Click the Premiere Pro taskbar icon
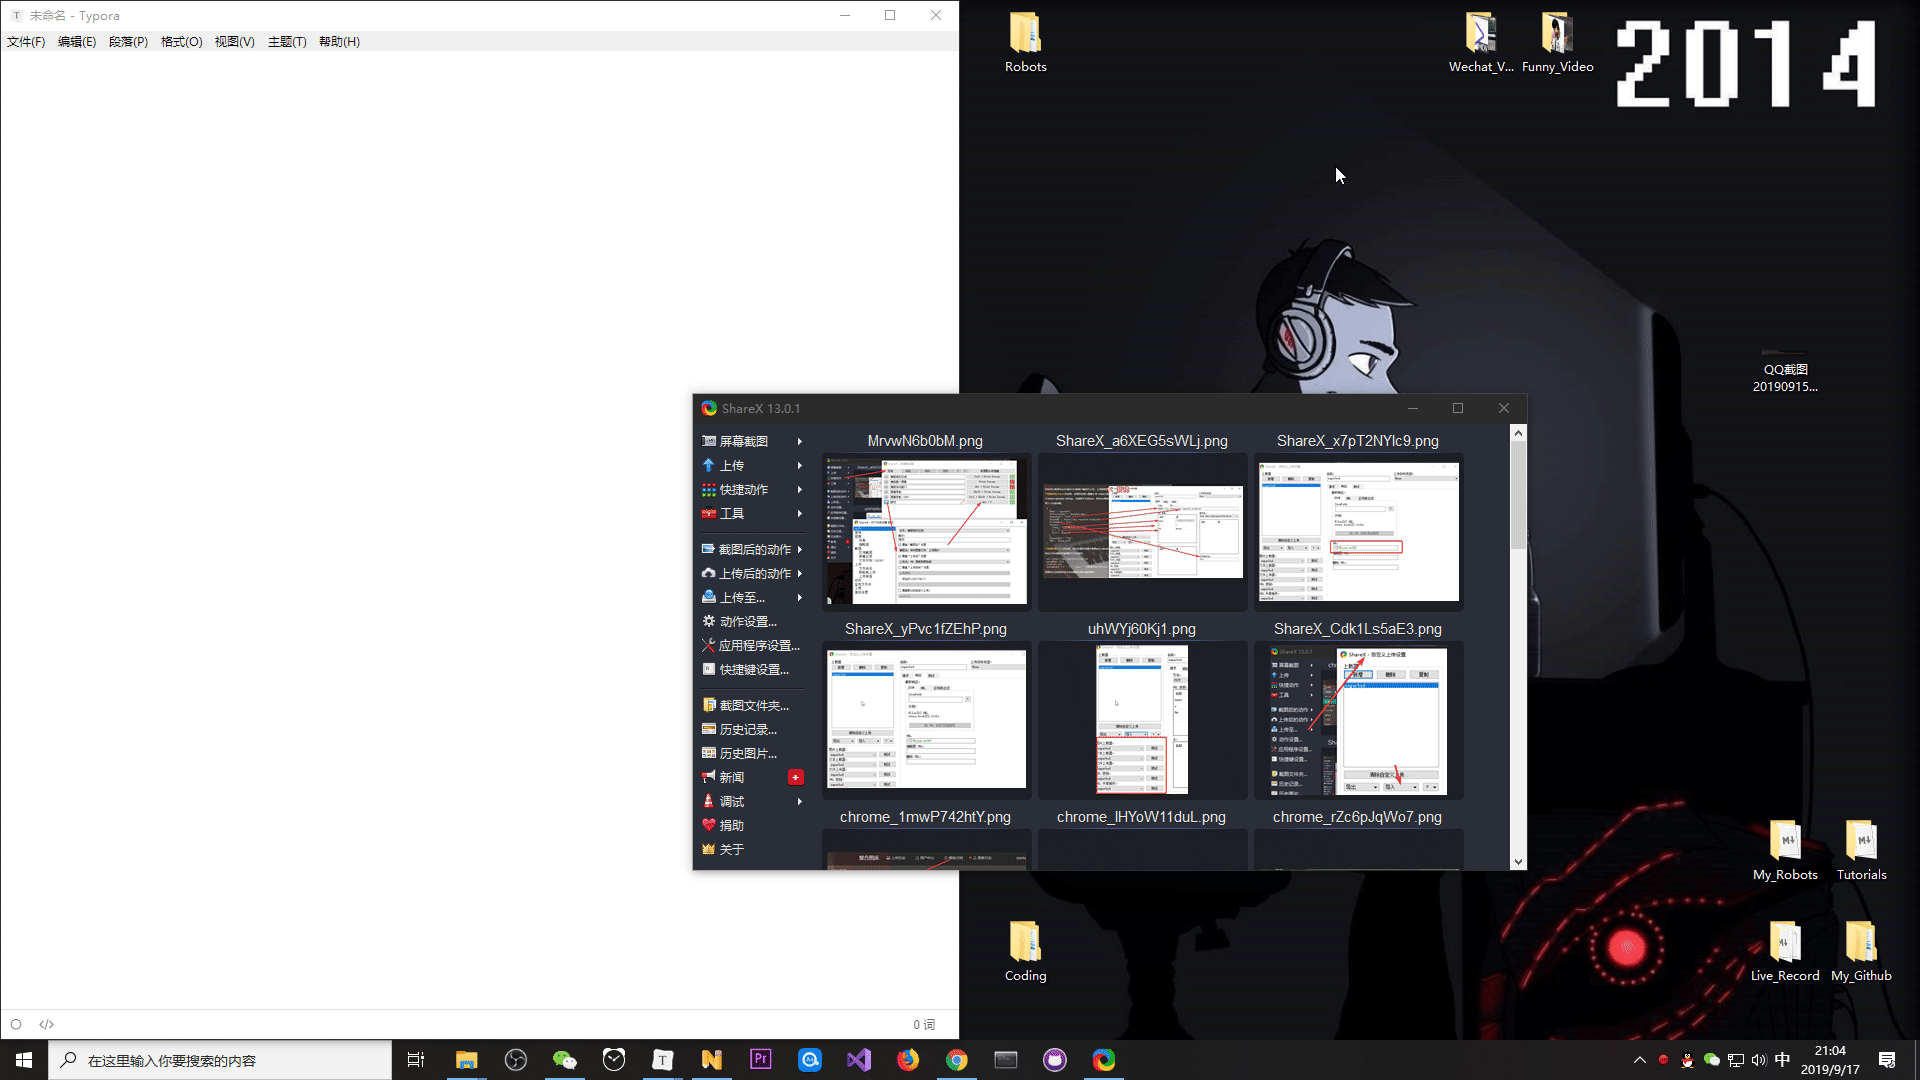The width and height of the screenshot is (1920, 1080). pos(761,1060)
